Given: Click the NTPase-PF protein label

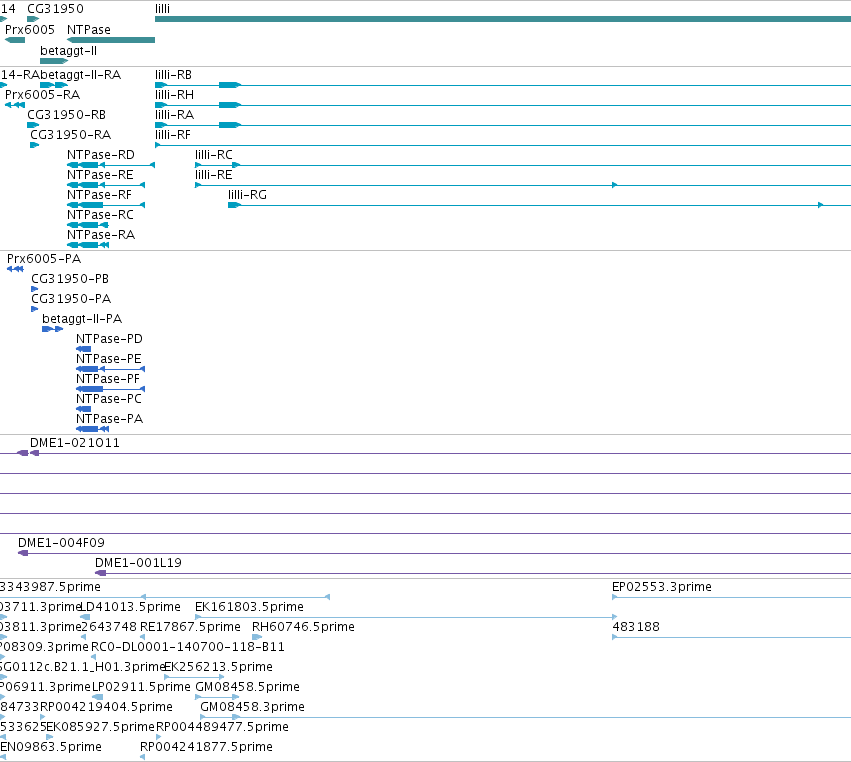Looking at the screenshot, I should click(x=108, y=379).
